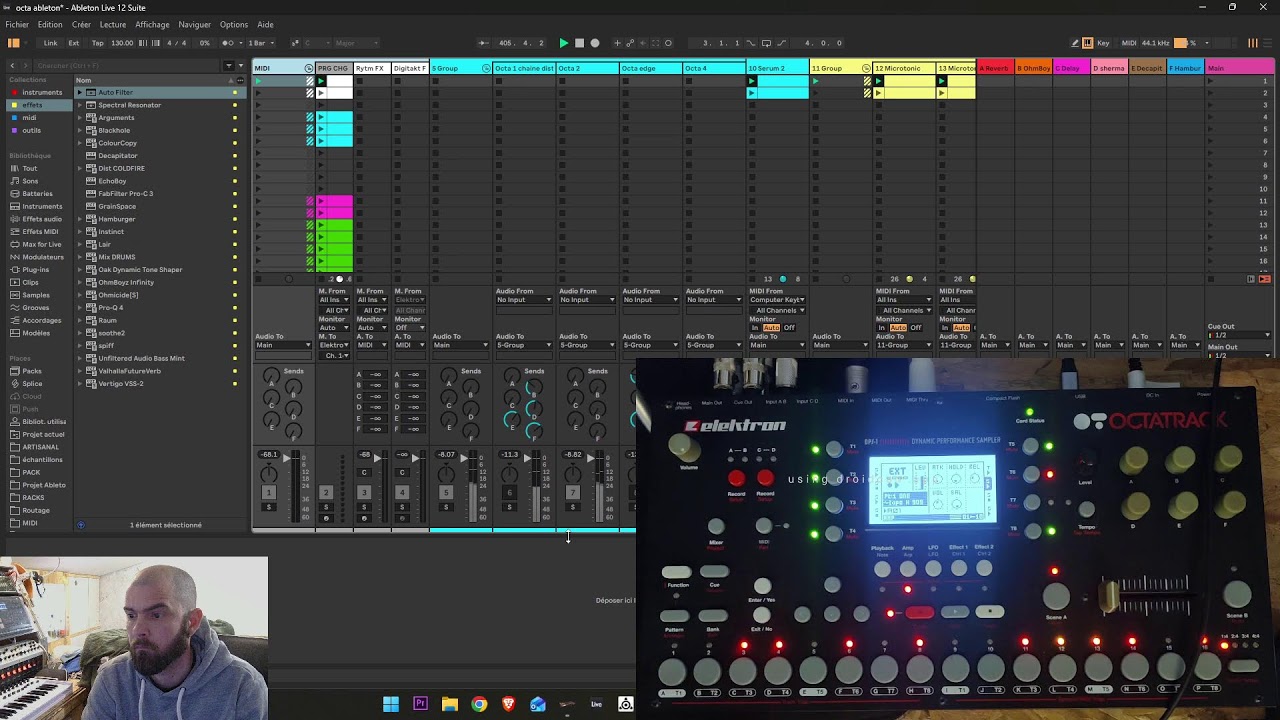Open the Edition menu
This screenshot has width=1280, height=720.
pyautogui.click(x=50, y=25)
